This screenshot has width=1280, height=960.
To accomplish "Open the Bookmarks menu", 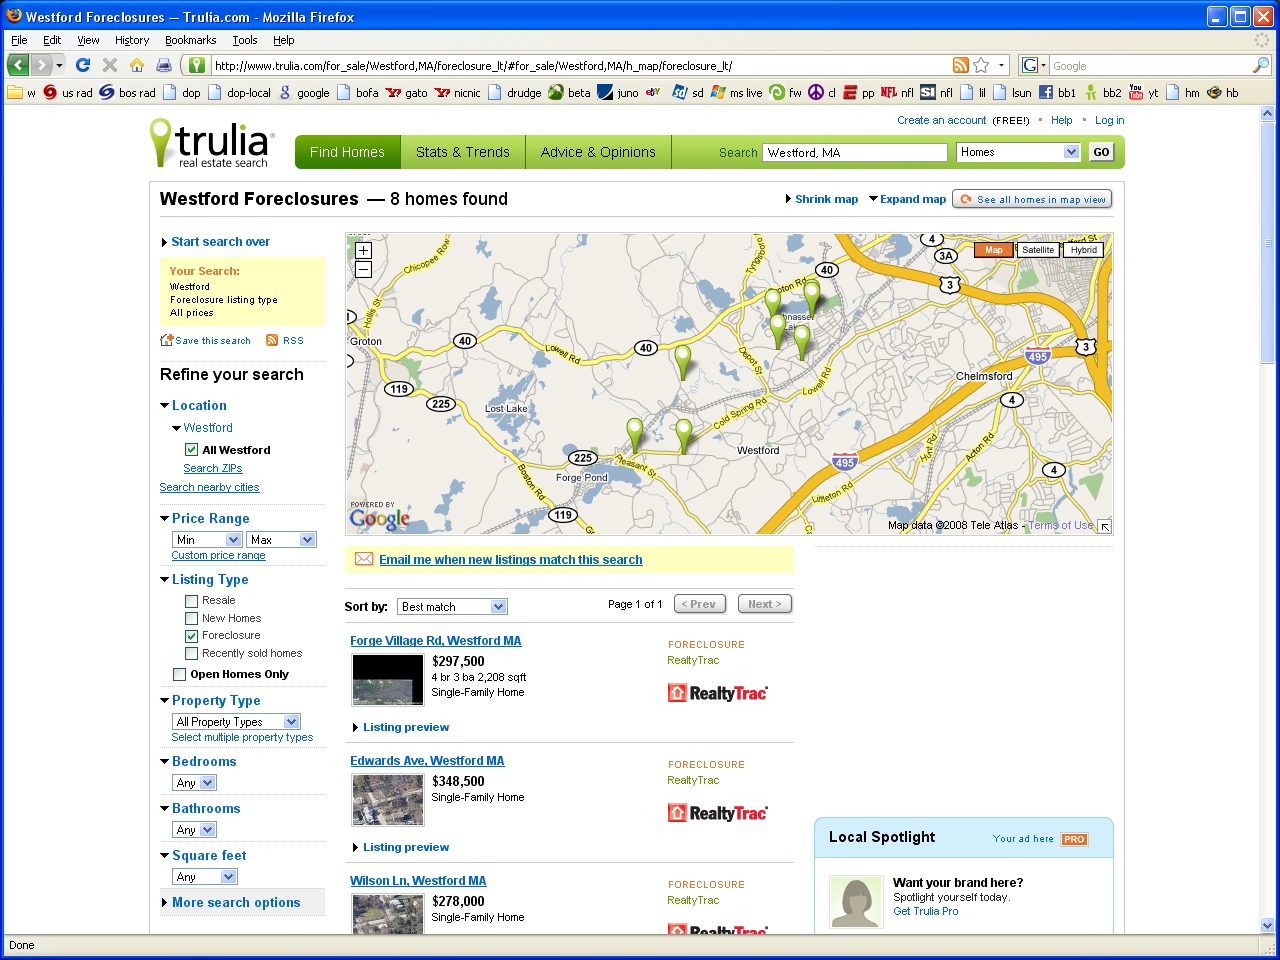I will 190,40.
